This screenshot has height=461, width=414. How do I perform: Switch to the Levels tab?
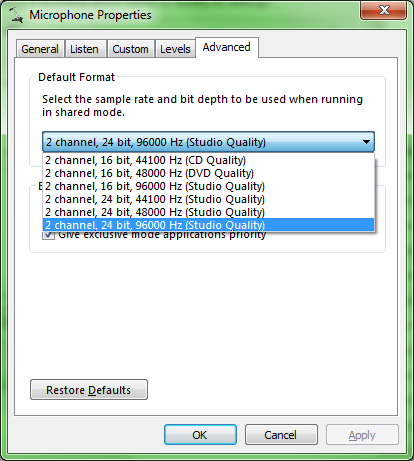point(175,49)
